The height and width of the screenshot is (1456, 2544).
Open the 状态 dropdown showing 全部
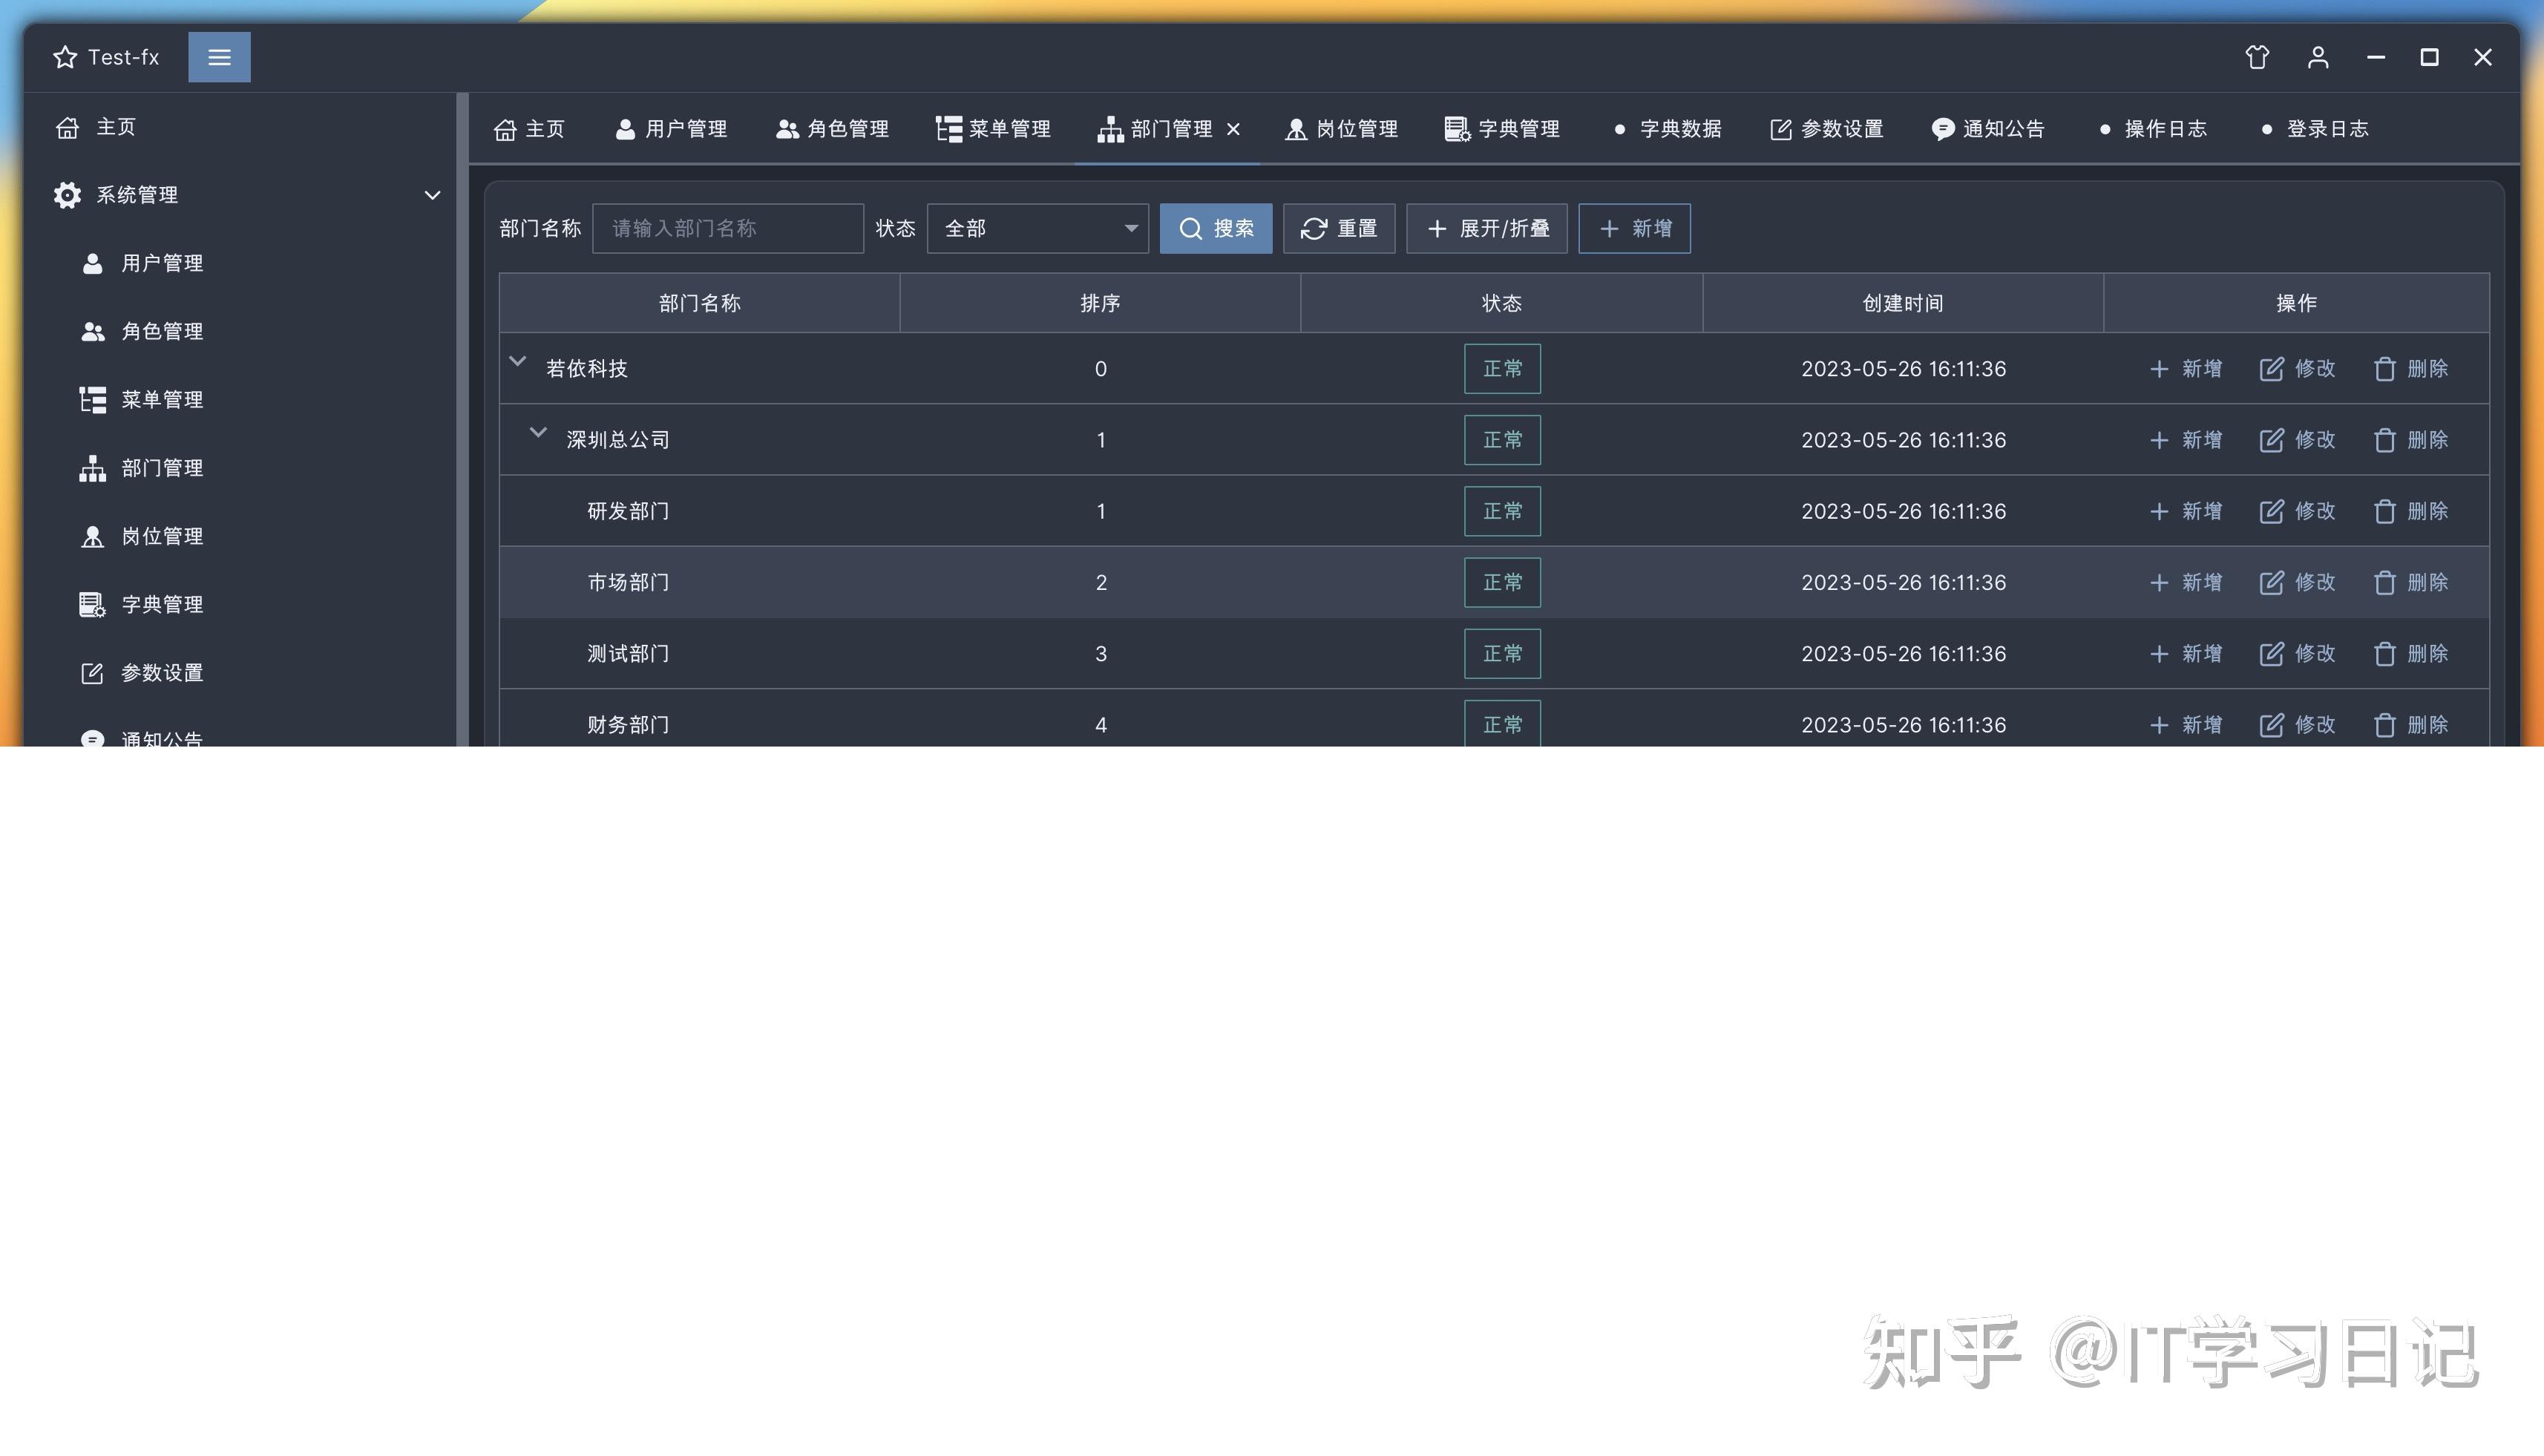pos(1036,228)
